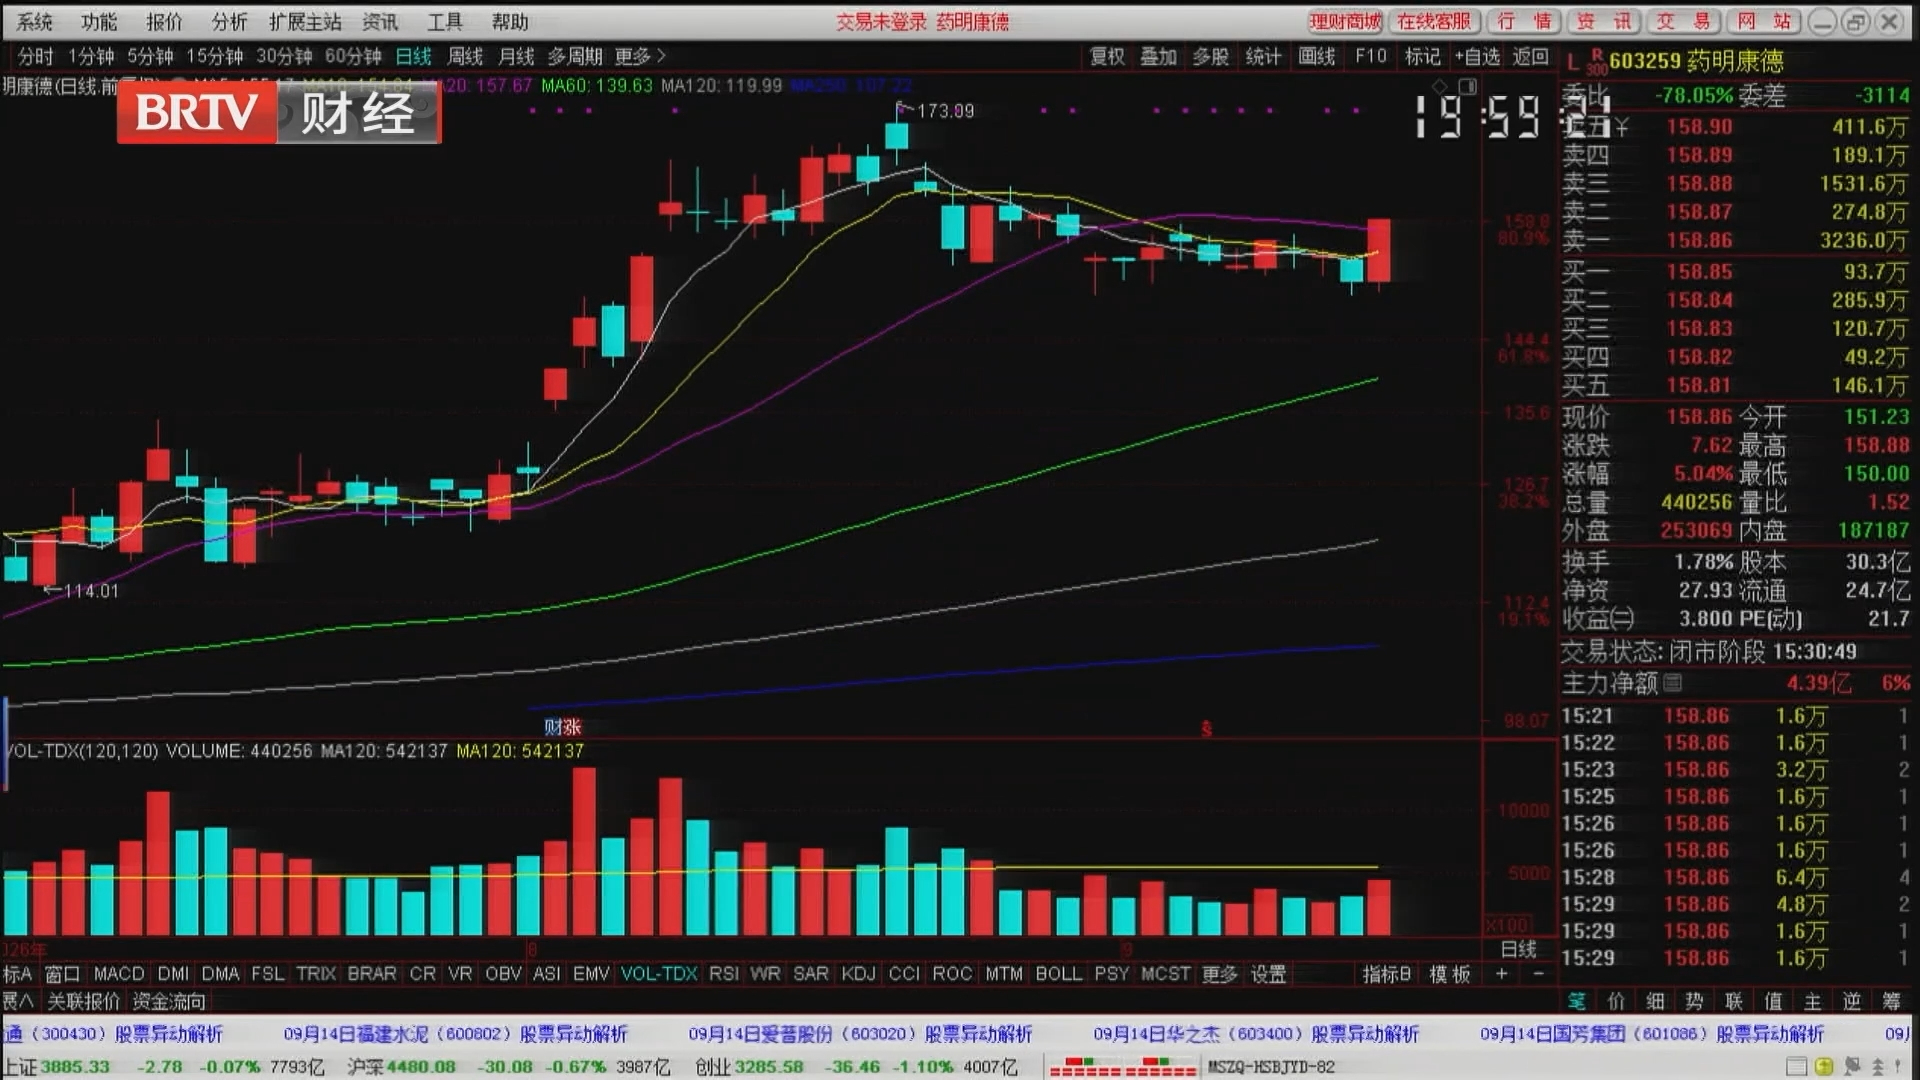Viewport: 1920px width, 1080px height.
Task: Select the BOLL indicator tab
Action: 1058,974
